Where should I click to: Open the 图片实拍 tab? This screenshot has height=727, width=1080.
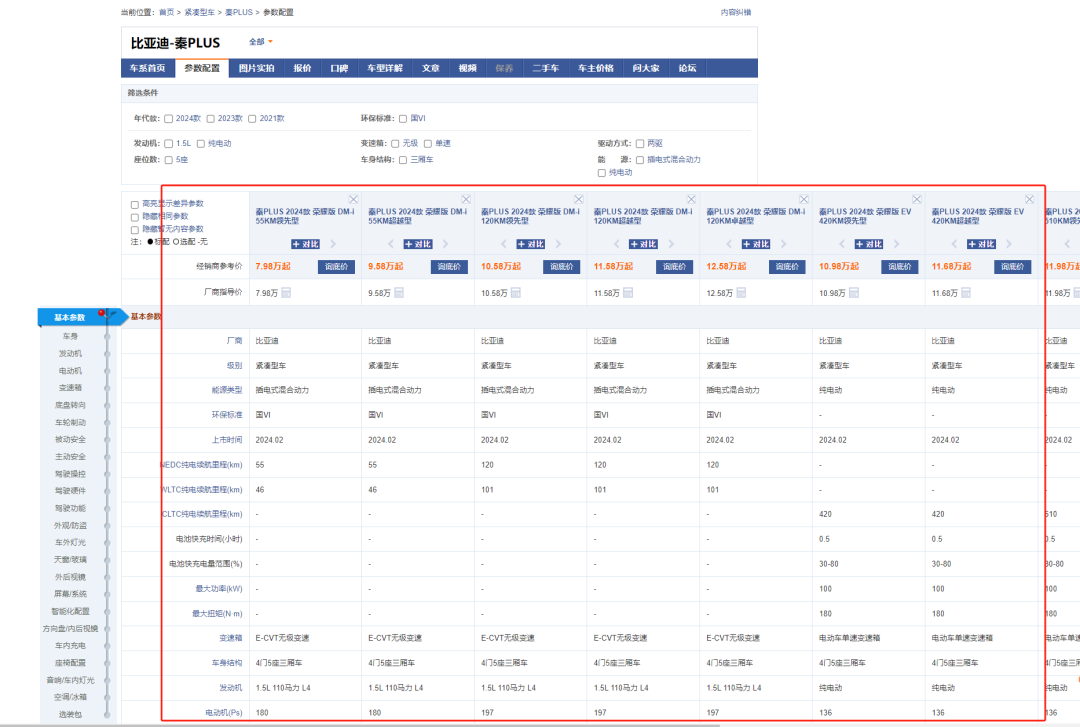click(256, 68)
